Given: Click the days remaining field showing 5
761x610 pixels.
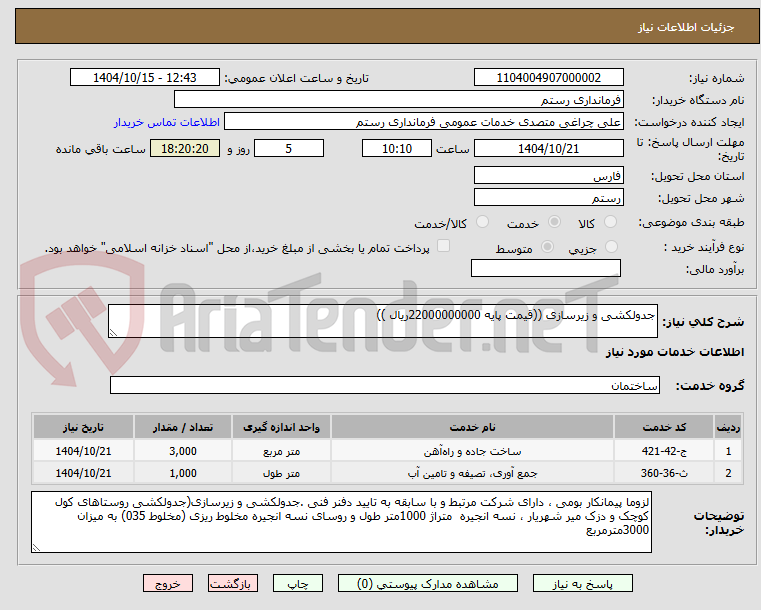Looking at the screenshot, I should click(x=289, y=148).
